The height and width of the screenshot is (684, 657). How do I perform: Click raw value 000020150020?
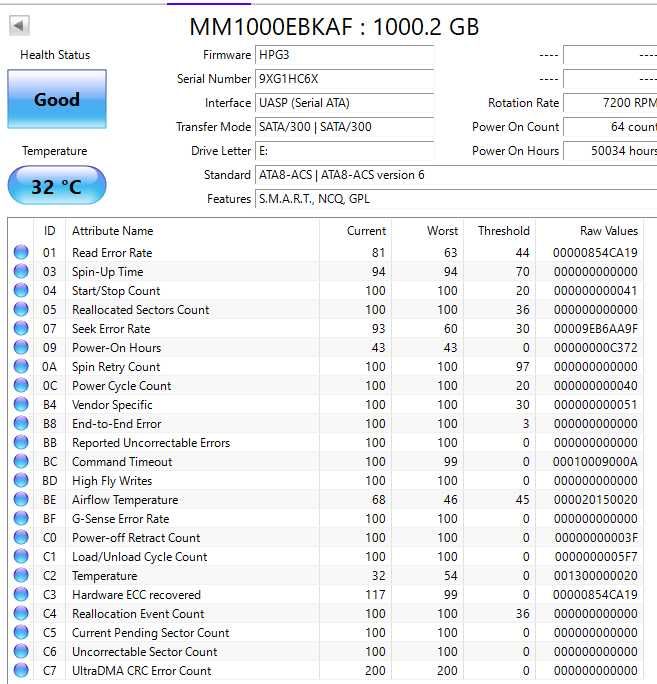(x=595, y=499)
